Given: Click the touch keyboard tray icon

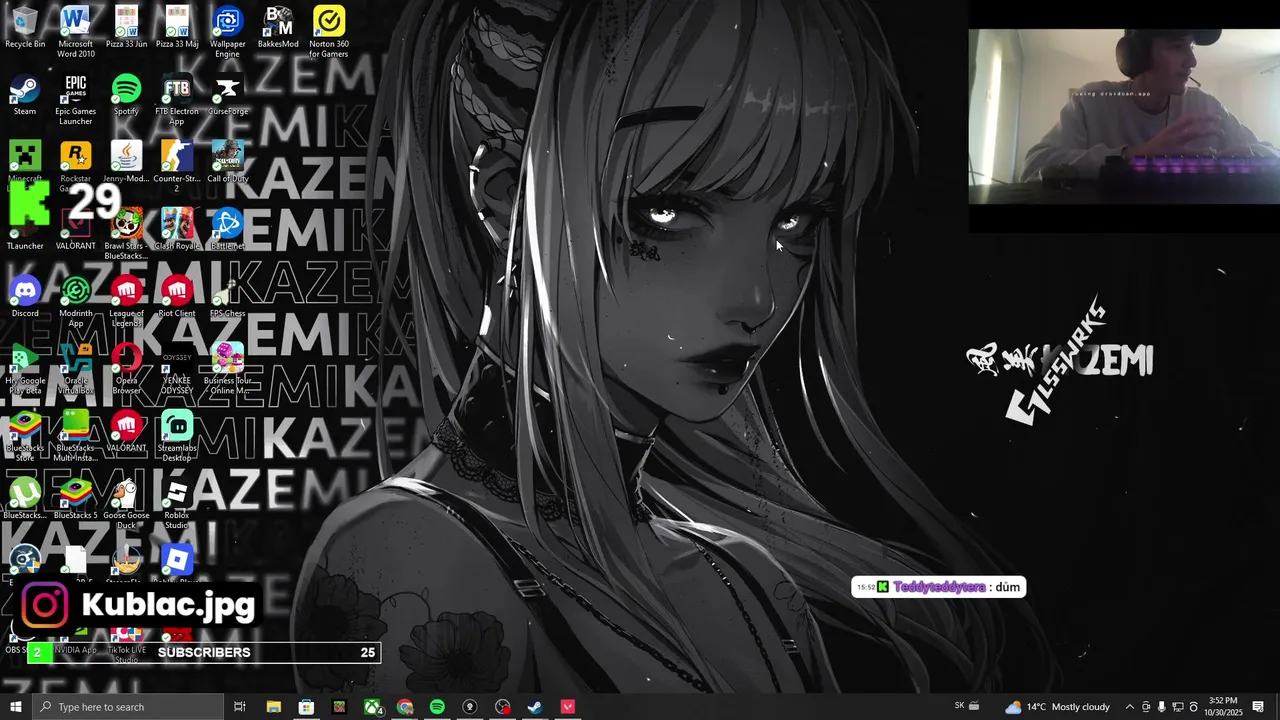Looking at the screenshot, I should click(975, 707).
